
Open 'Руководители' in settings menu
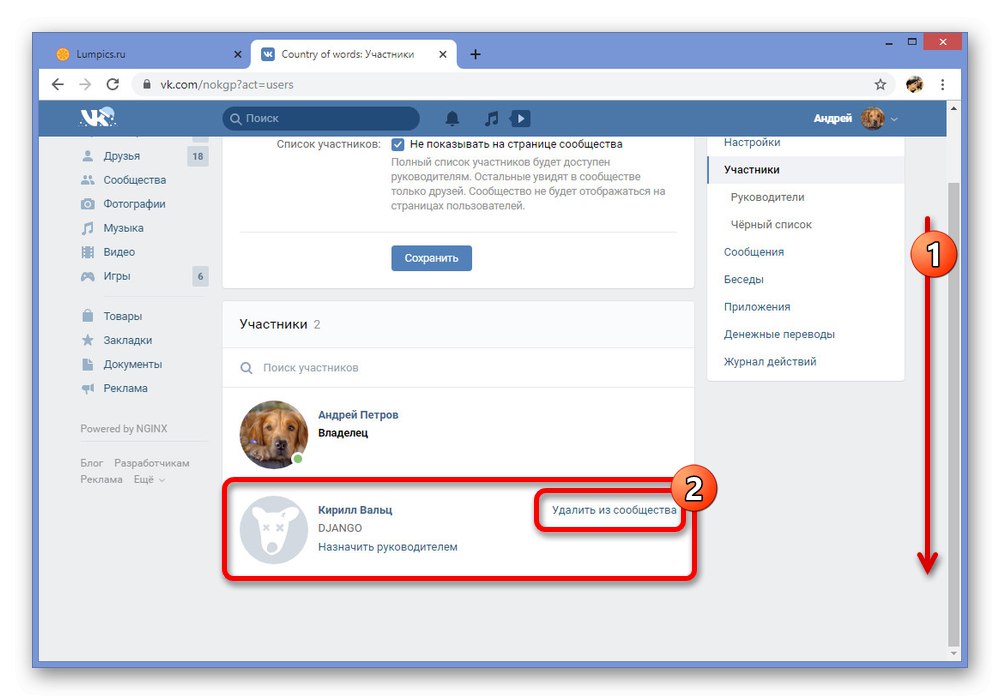tap(767, 197)
